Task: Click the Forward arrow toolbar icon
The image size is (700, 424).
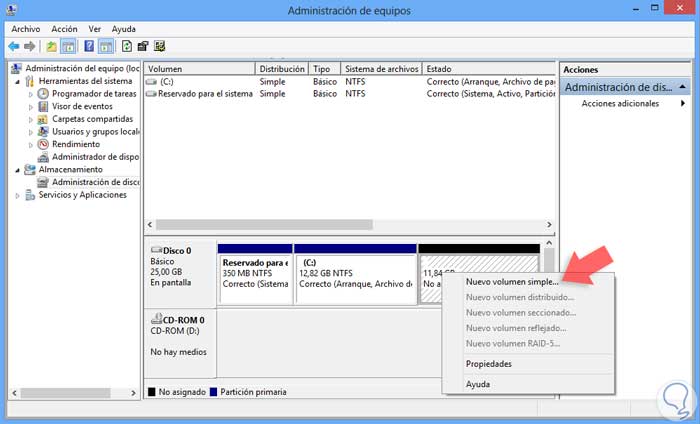Action: pyautogui.click(x=29, y=46)
